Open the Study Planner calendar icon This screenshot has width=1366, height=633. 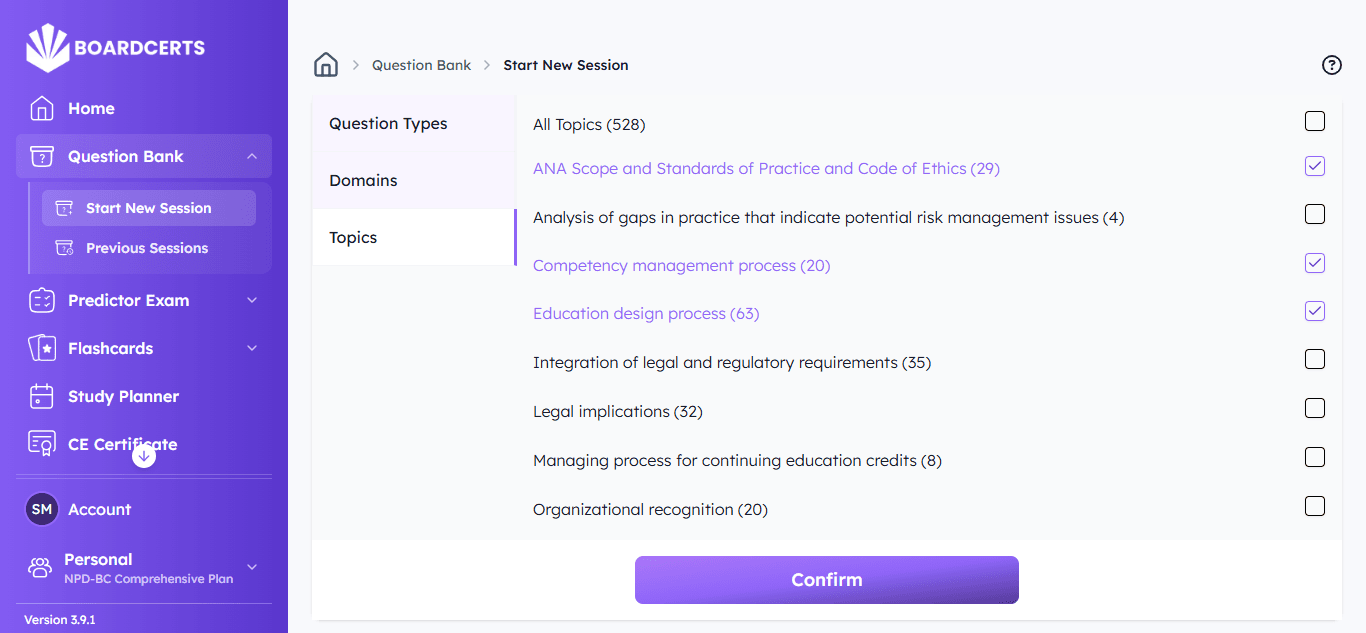[42, 397]
